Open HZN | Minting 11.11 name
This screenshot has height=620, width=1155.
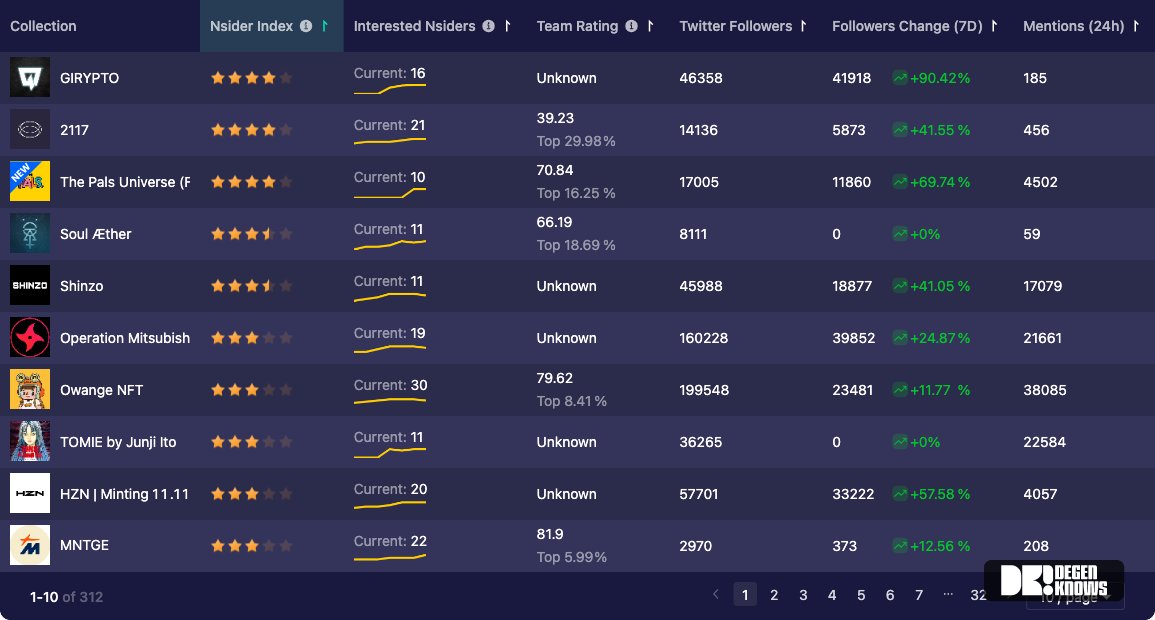[x=124, y=493]
